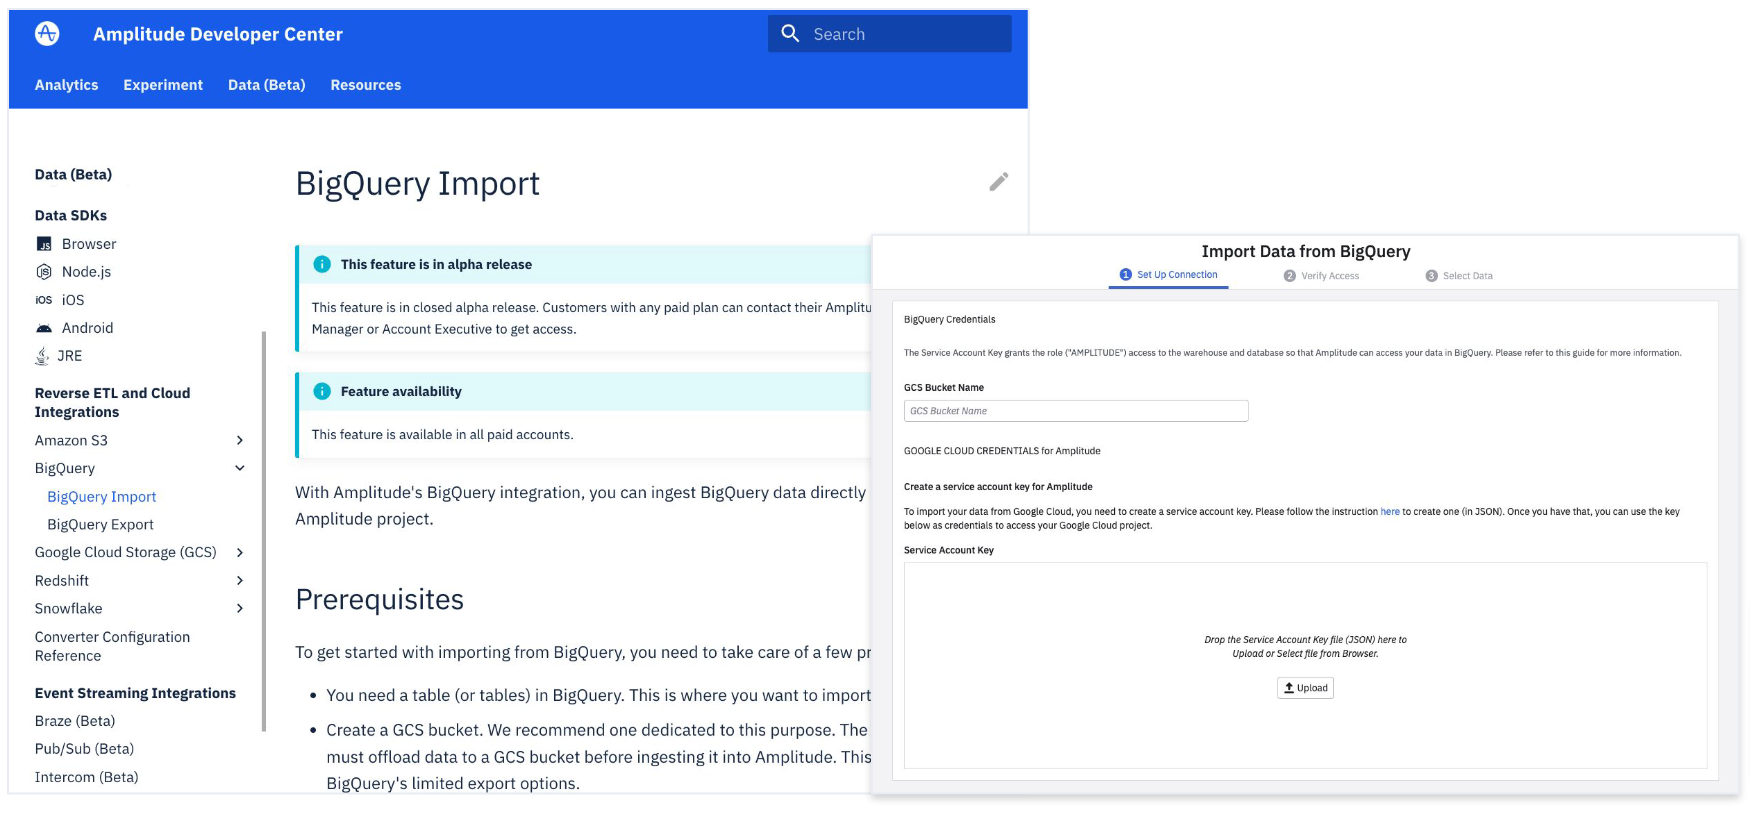Viewport: 1750px width, 816px height.
Task: Open the Data (Beta) nav tab
Action: [266, 85]
